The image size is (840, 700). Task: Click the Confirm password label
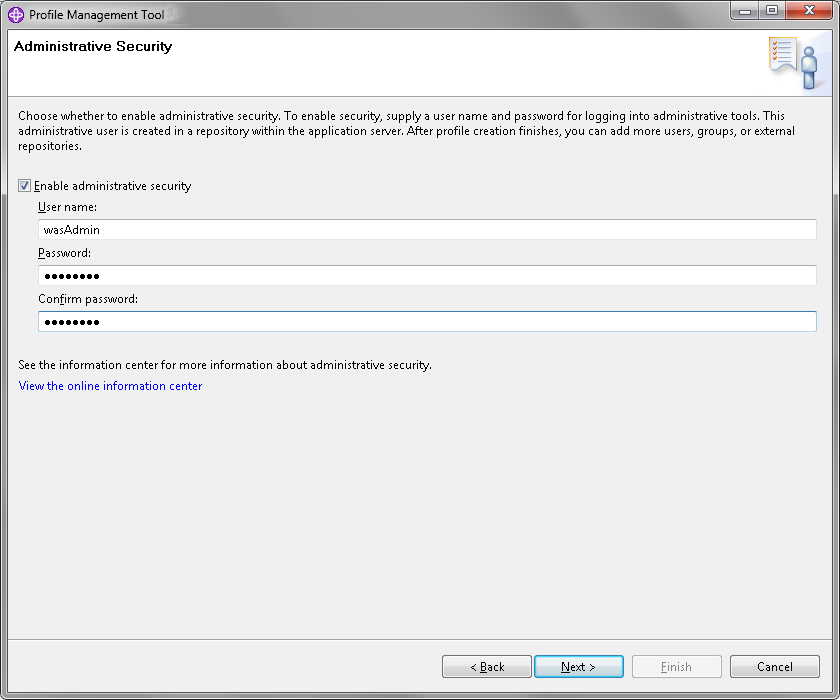tap(88, 299)
